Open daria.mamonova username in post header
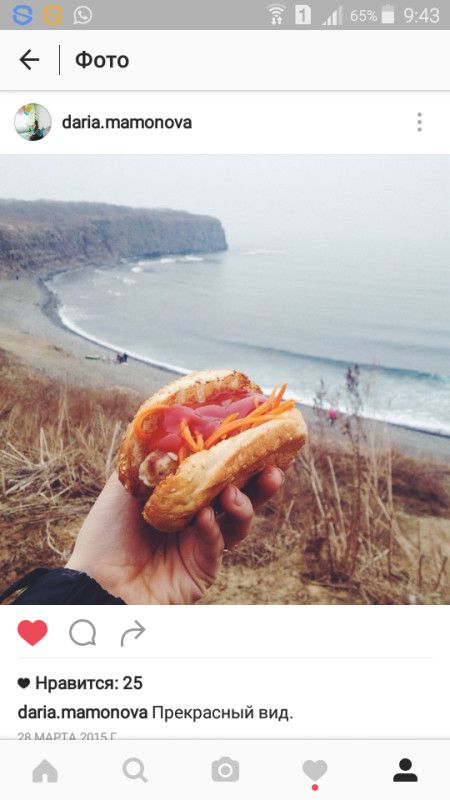Image resolution: width=450 pixels, height=800 pixels. [x=127, y=122]
